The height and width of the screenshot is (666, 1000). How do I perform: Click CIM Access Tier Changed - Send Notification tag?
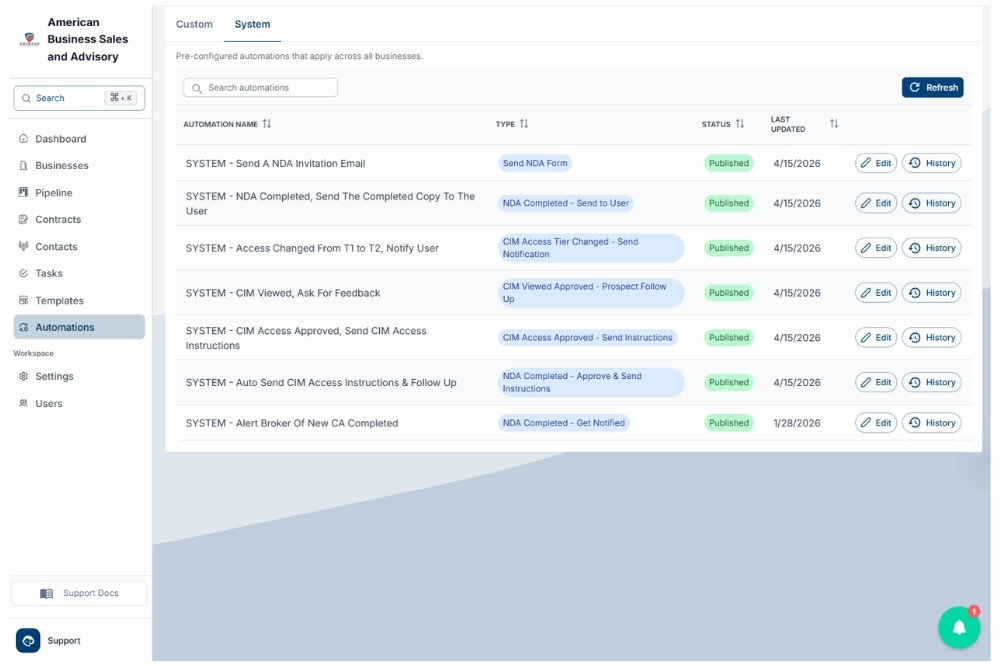pyautogui.click(x=591, y=248)
